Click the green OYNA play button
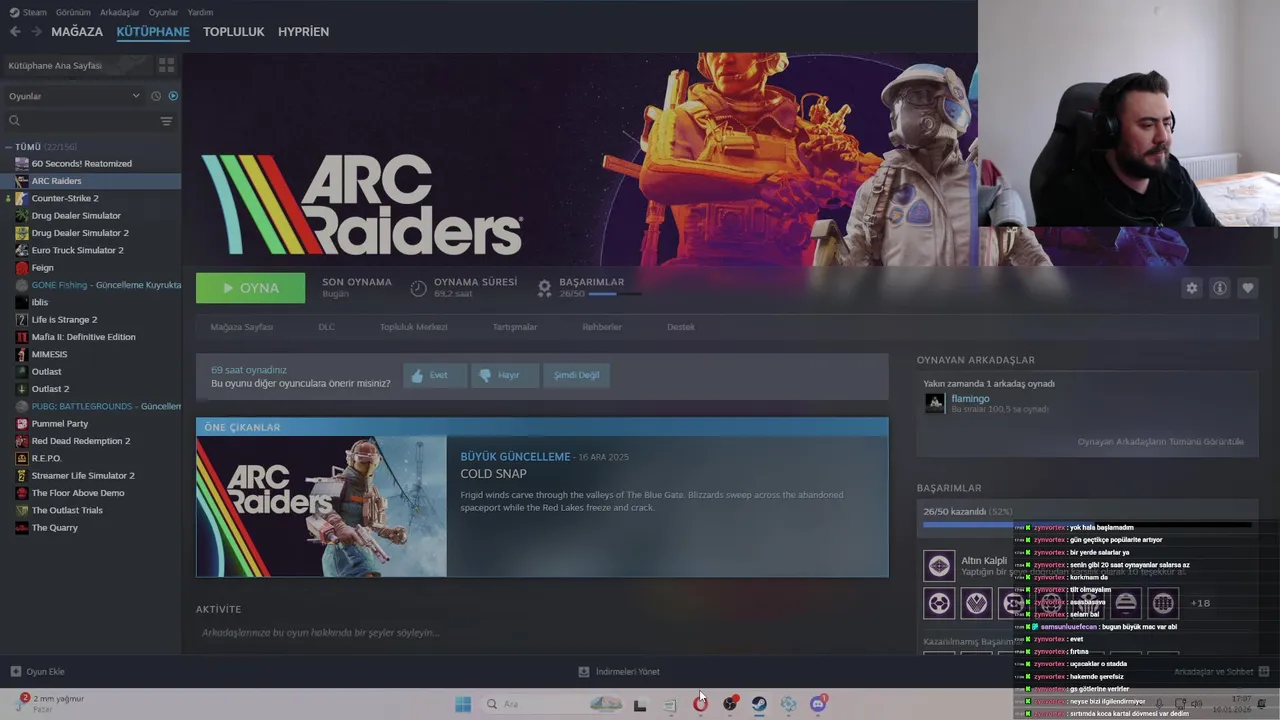The height and width of the screenshot is (720, 1280). click(x=251, y=288)
